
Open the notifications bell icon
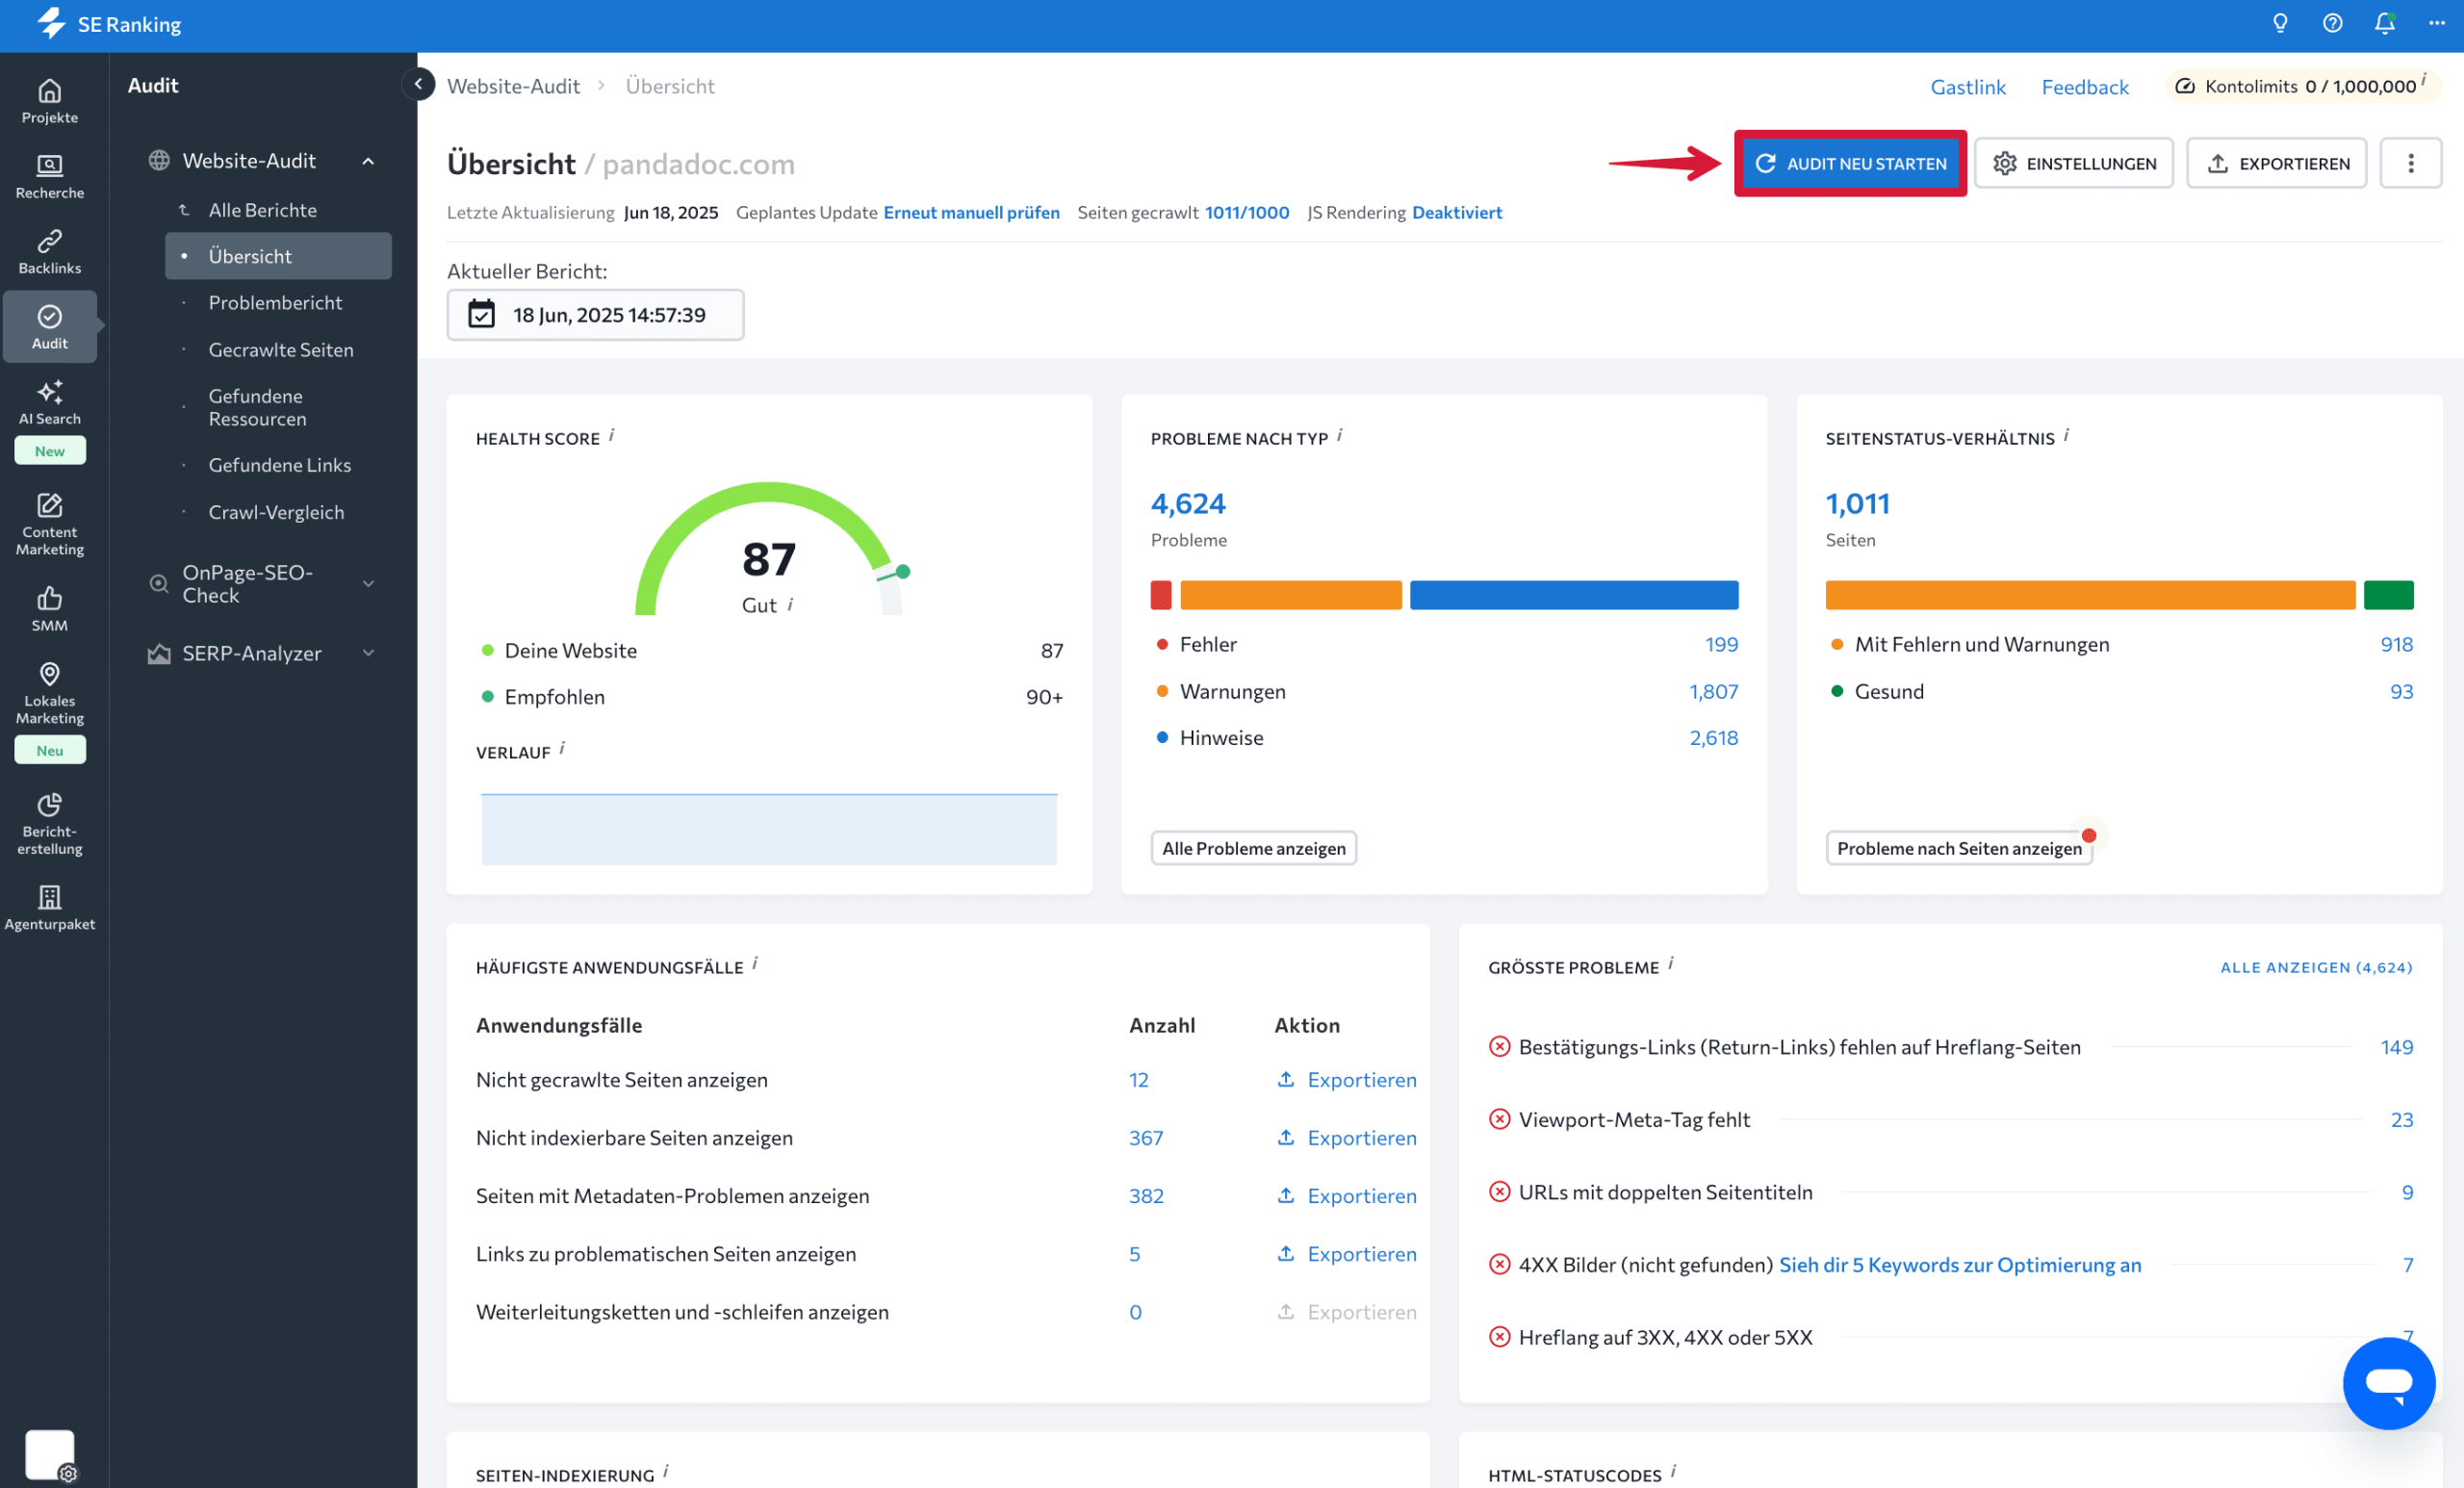[x=2384, y=24]
